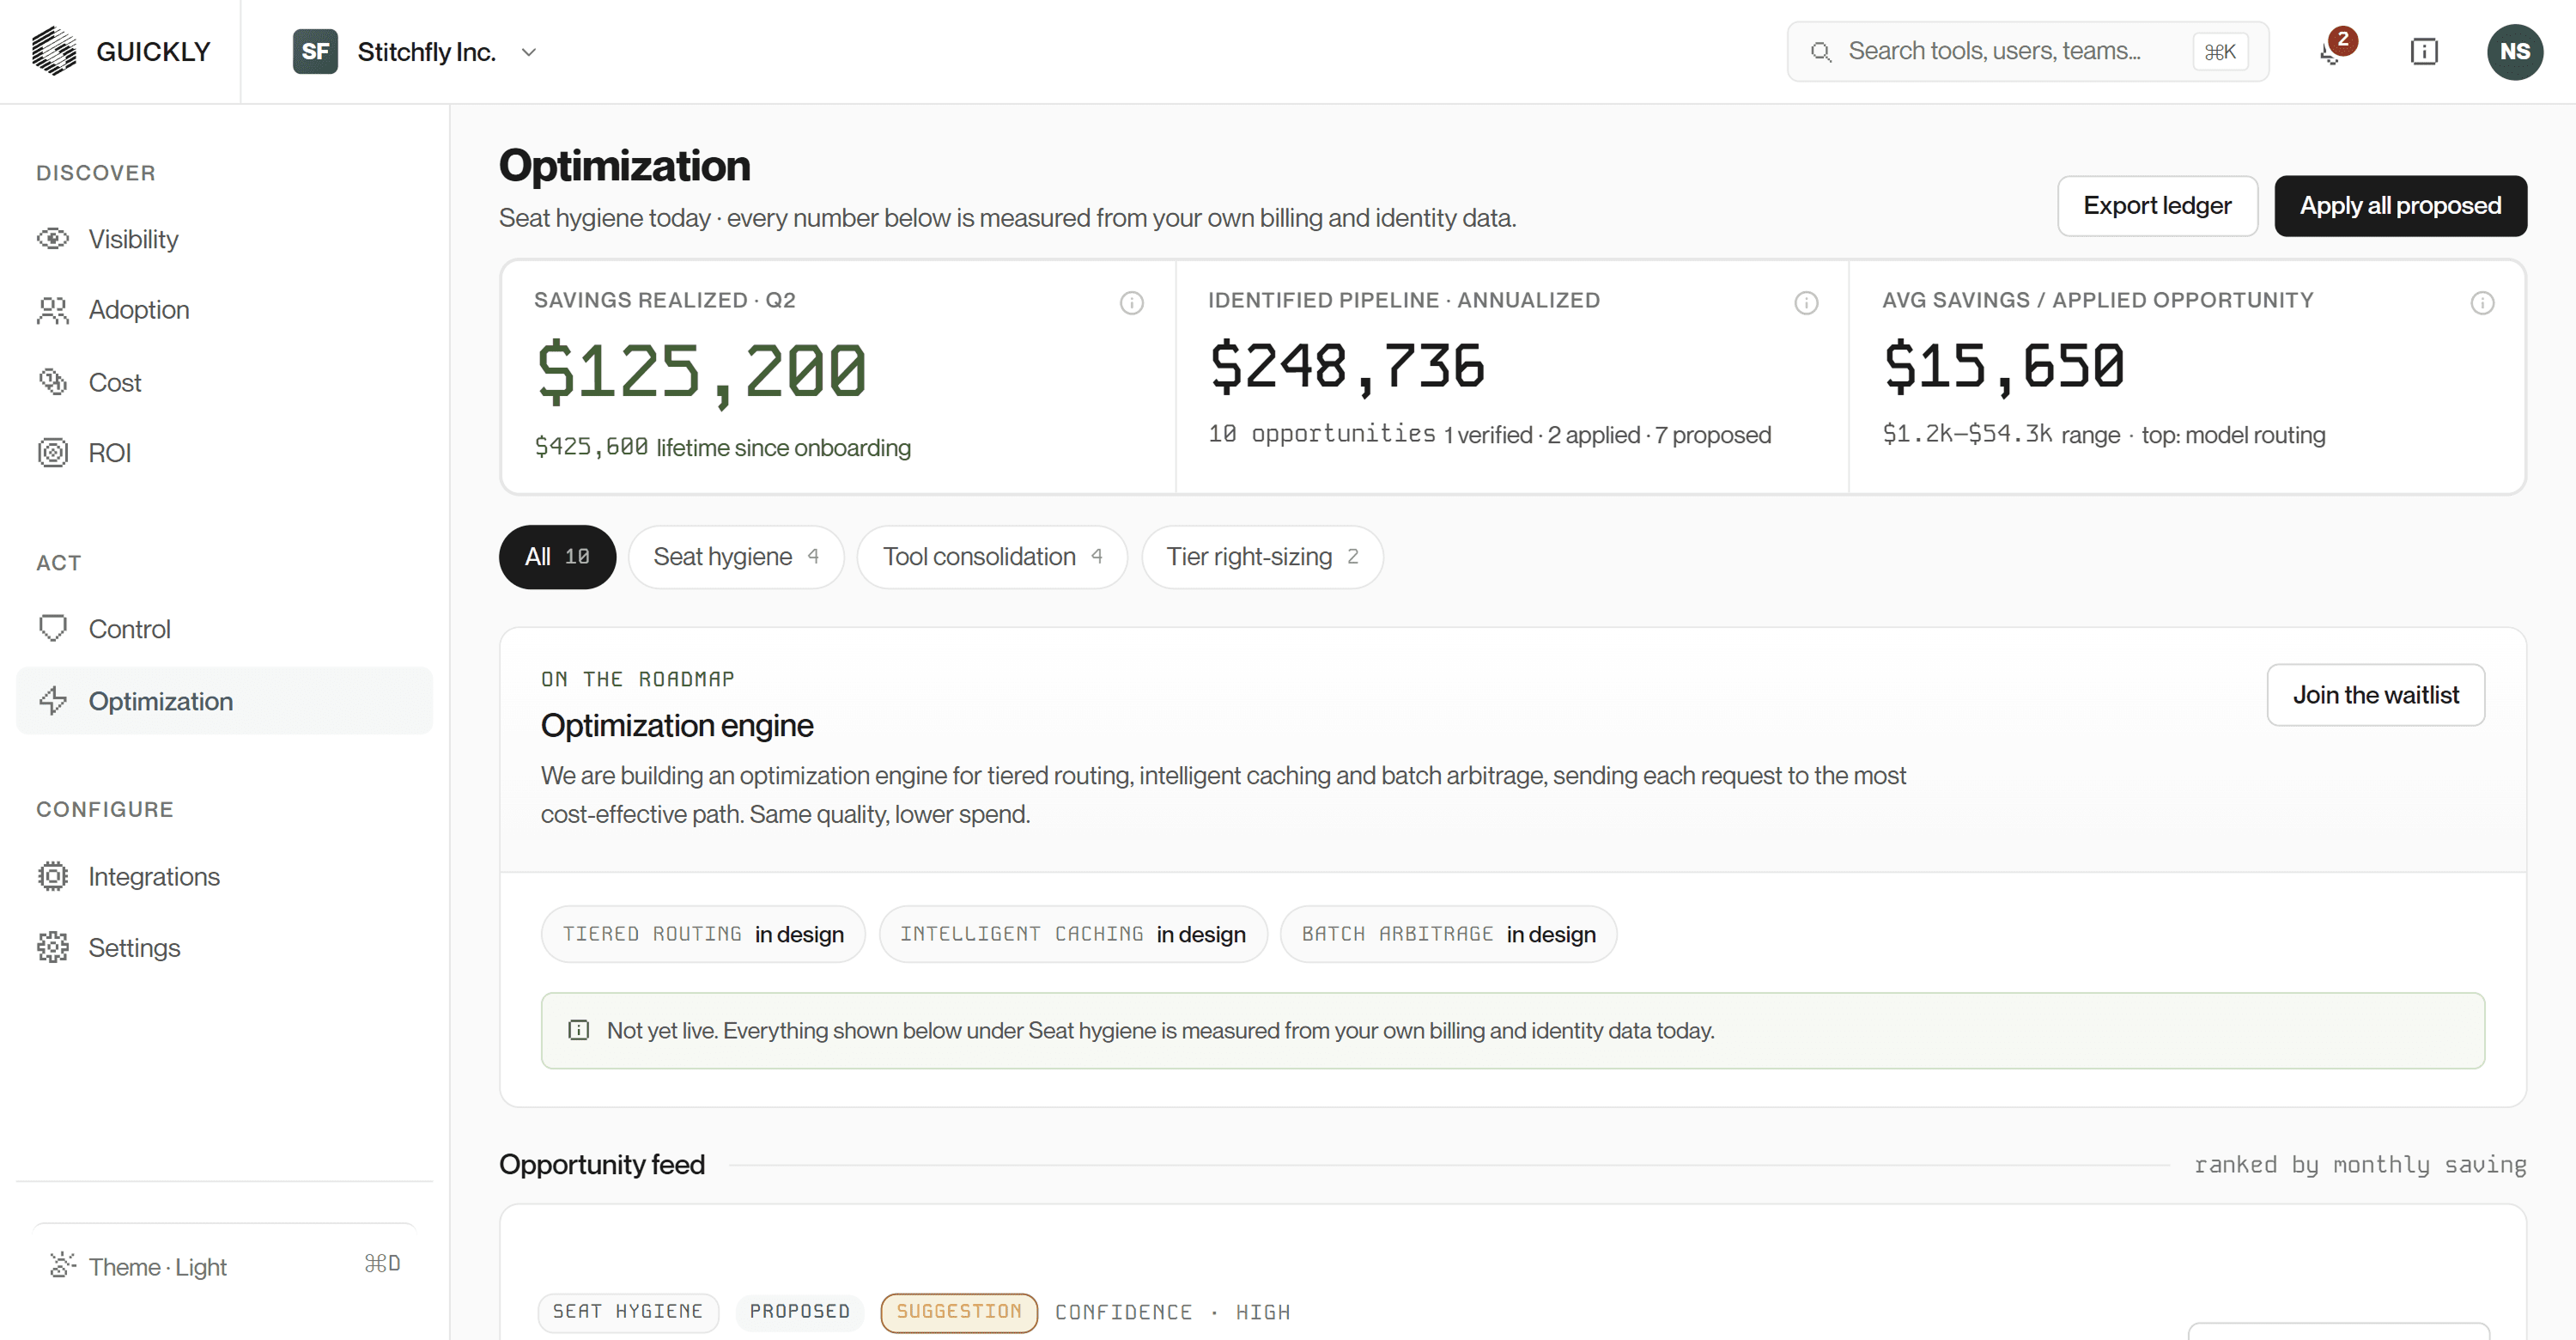This screenshot has height=1340, width=2576.
Task: Show info for Avg Savings per Opportunity
Action: click(2482, 303)
